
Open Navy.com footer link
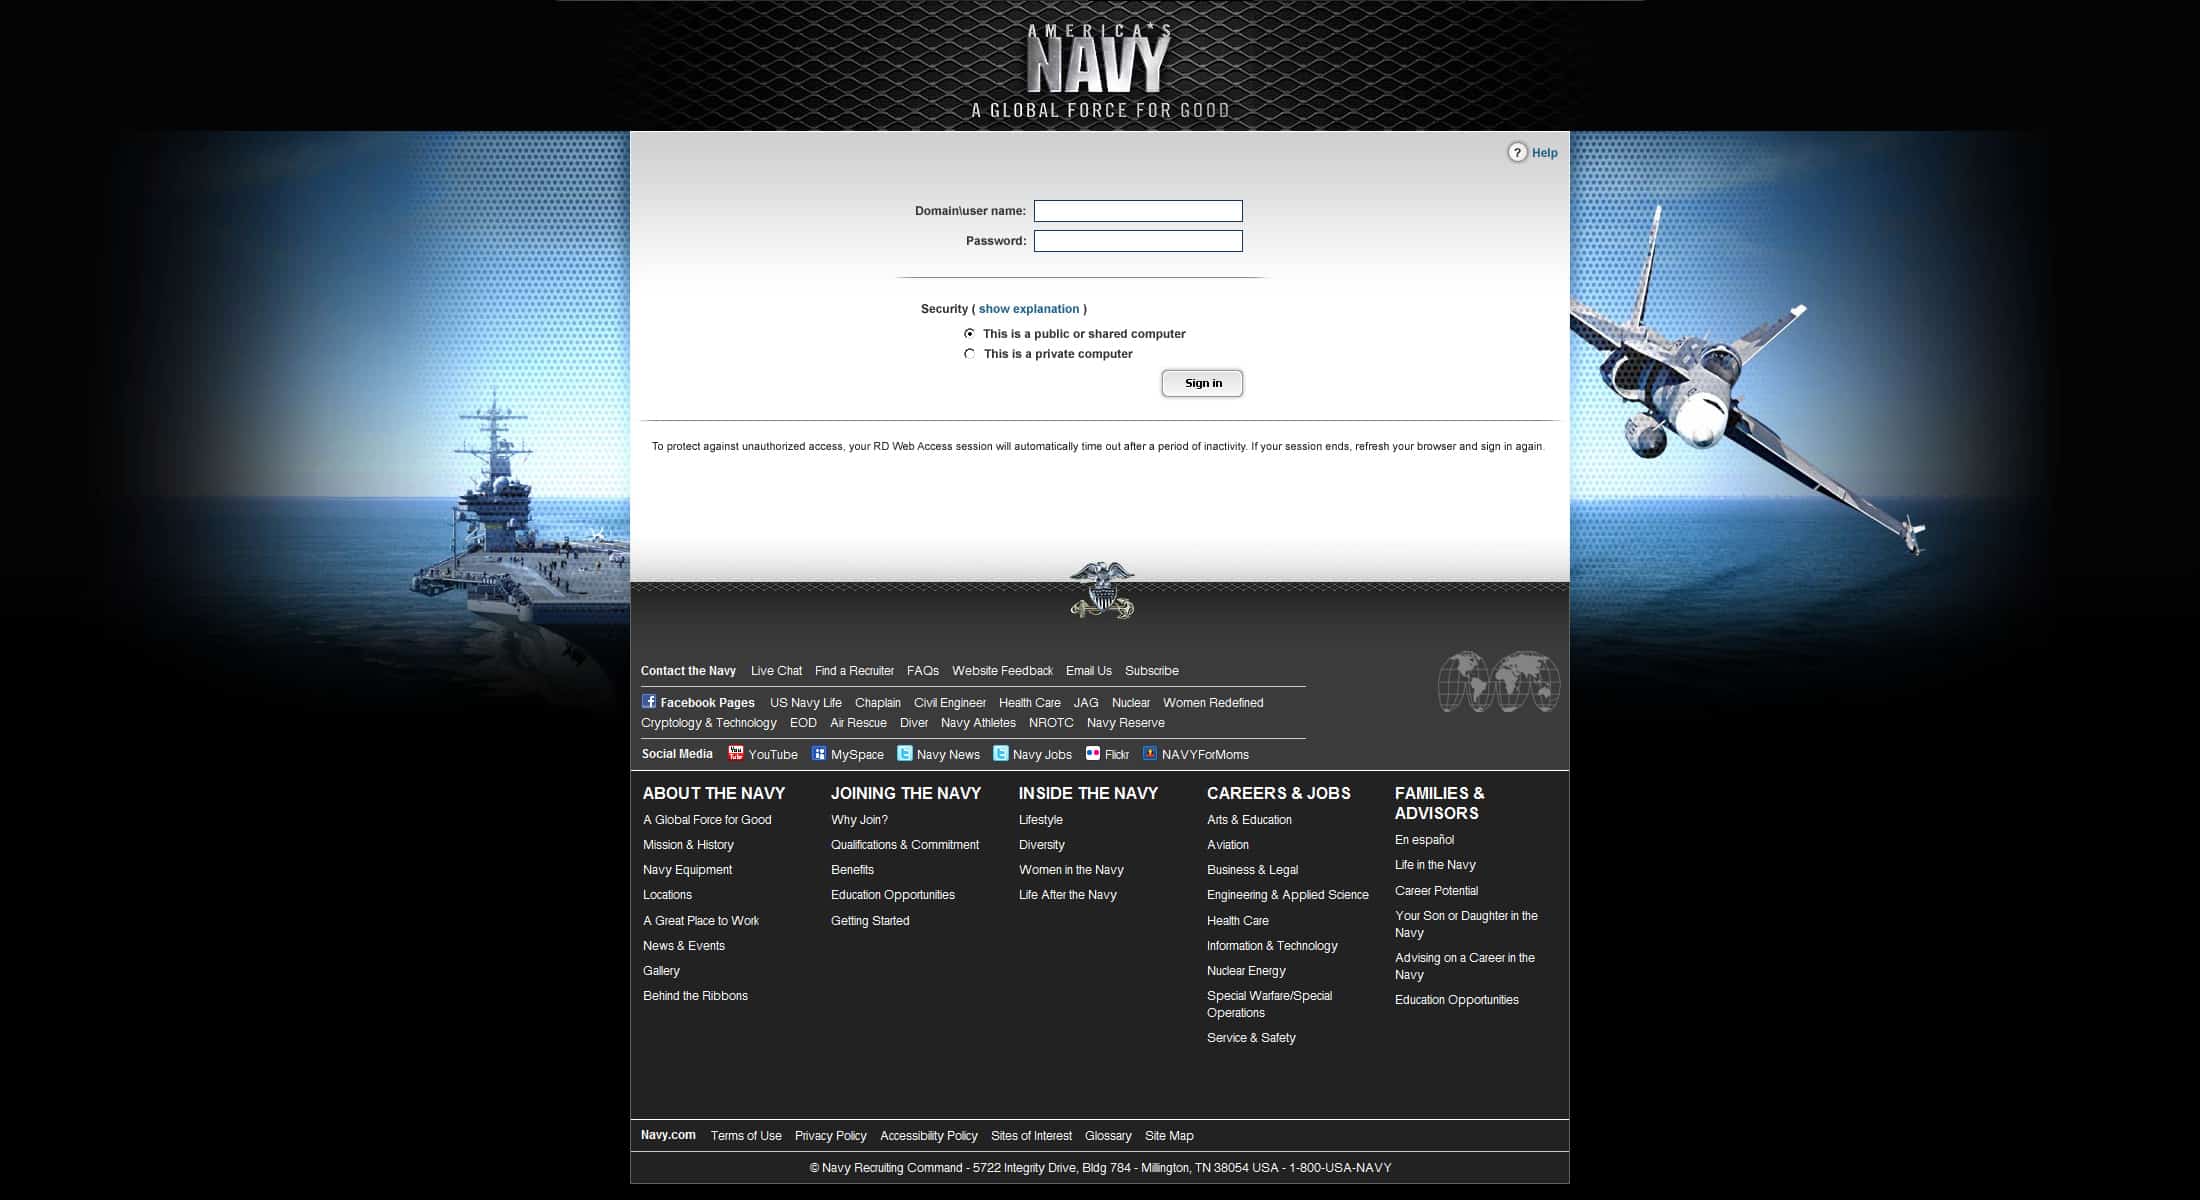pyautogui.click(x=668, y=1135)
